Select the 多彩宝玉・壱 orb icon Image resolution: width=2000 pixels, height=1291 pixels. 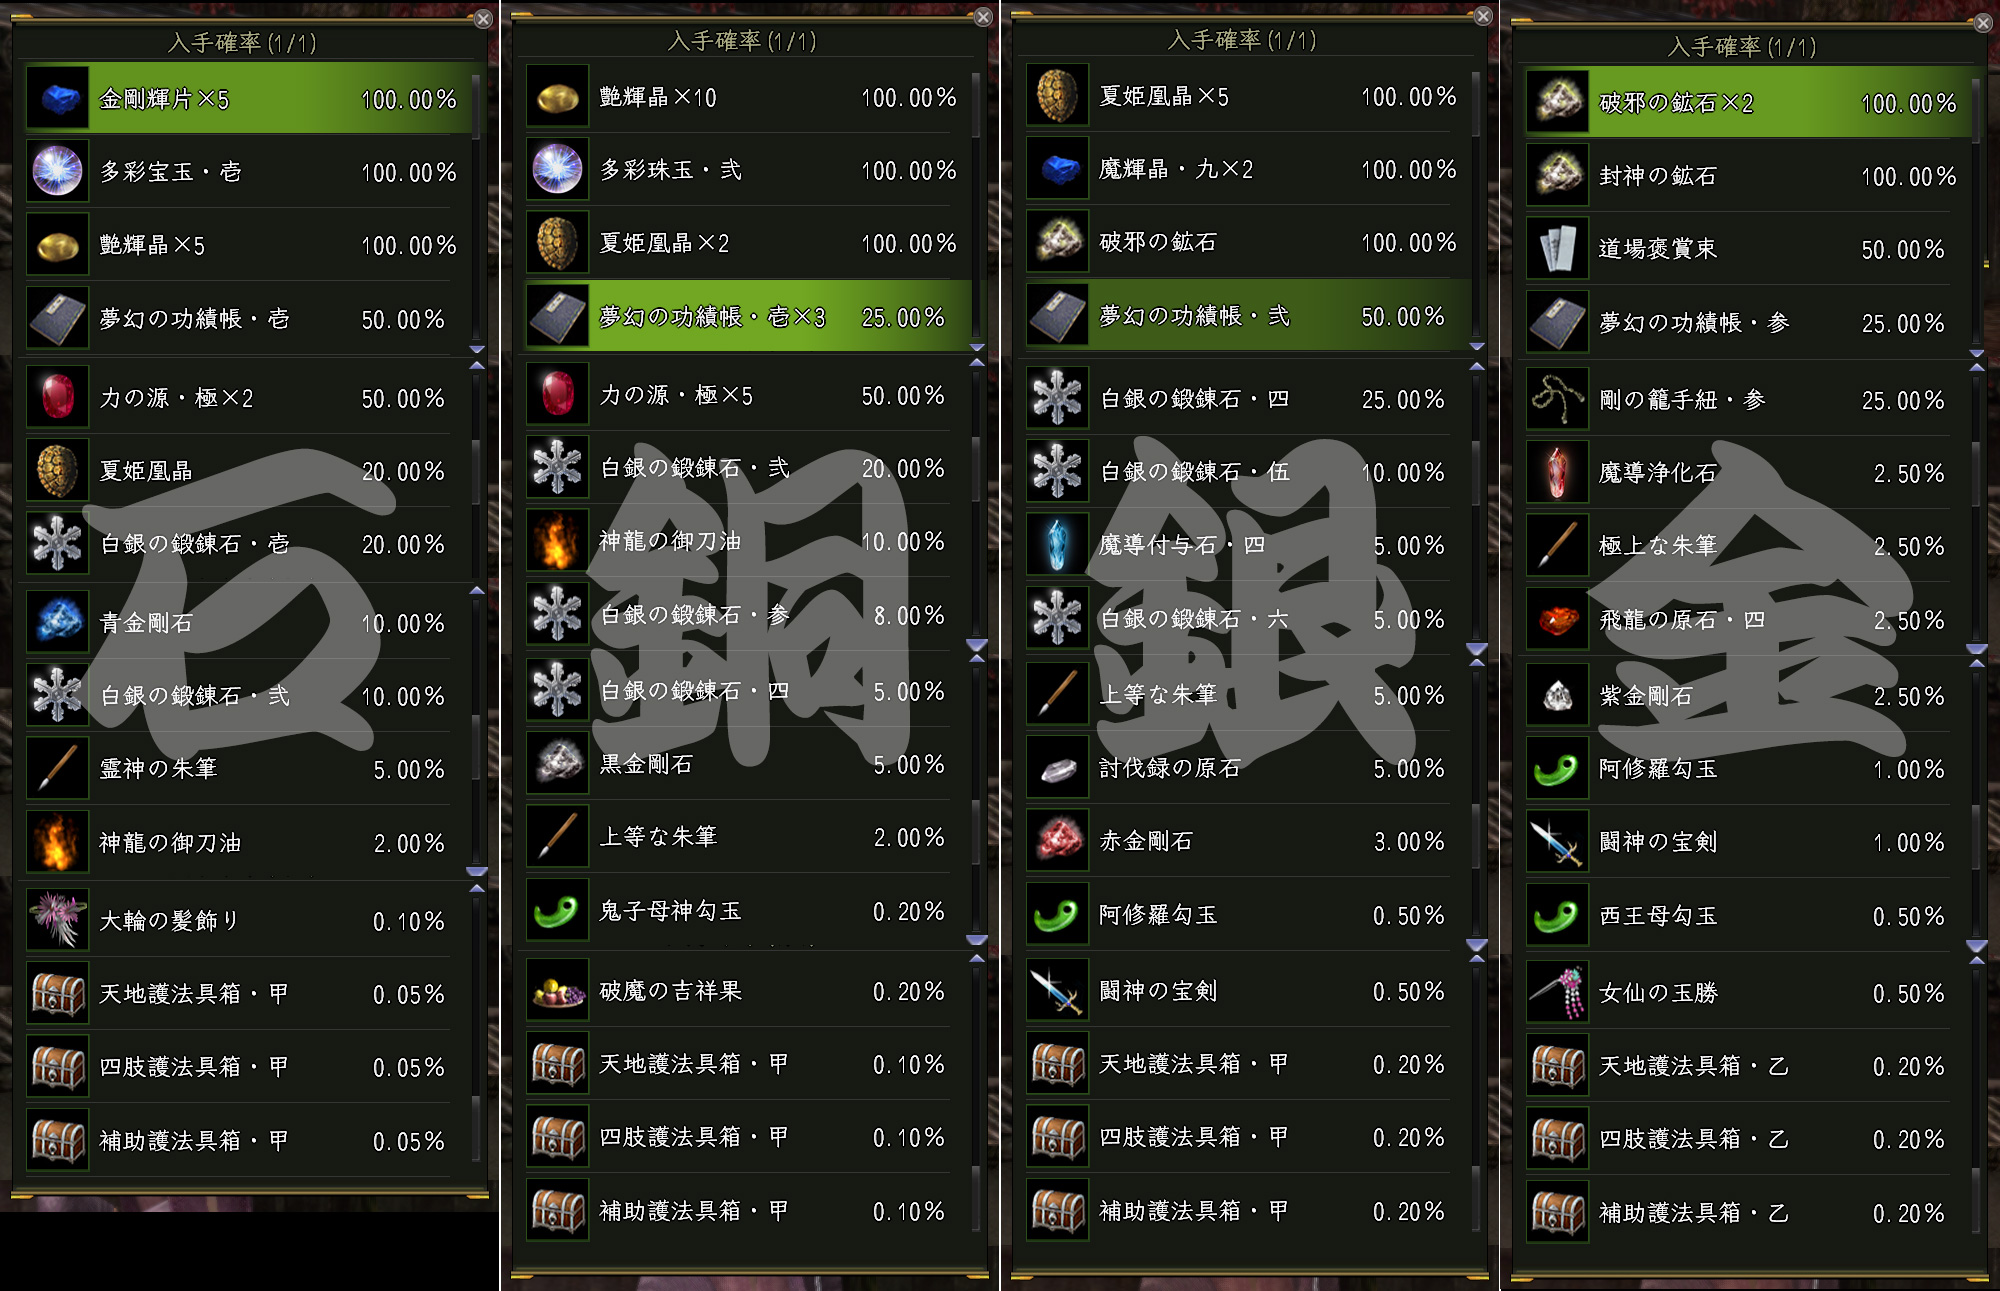pyautogui.click(x=58, y=171)
